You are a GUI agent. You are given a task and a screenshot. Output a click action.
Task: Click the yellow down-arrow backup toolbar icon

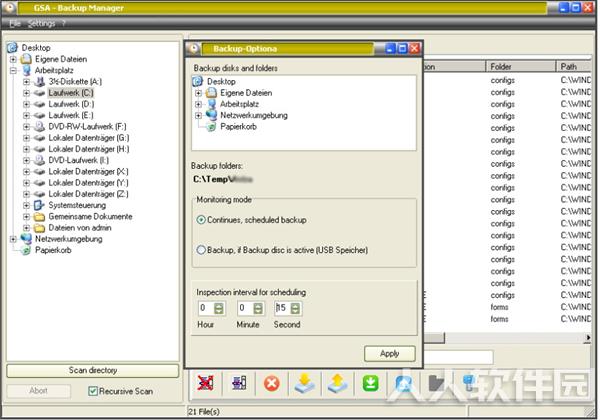[305, 383]
